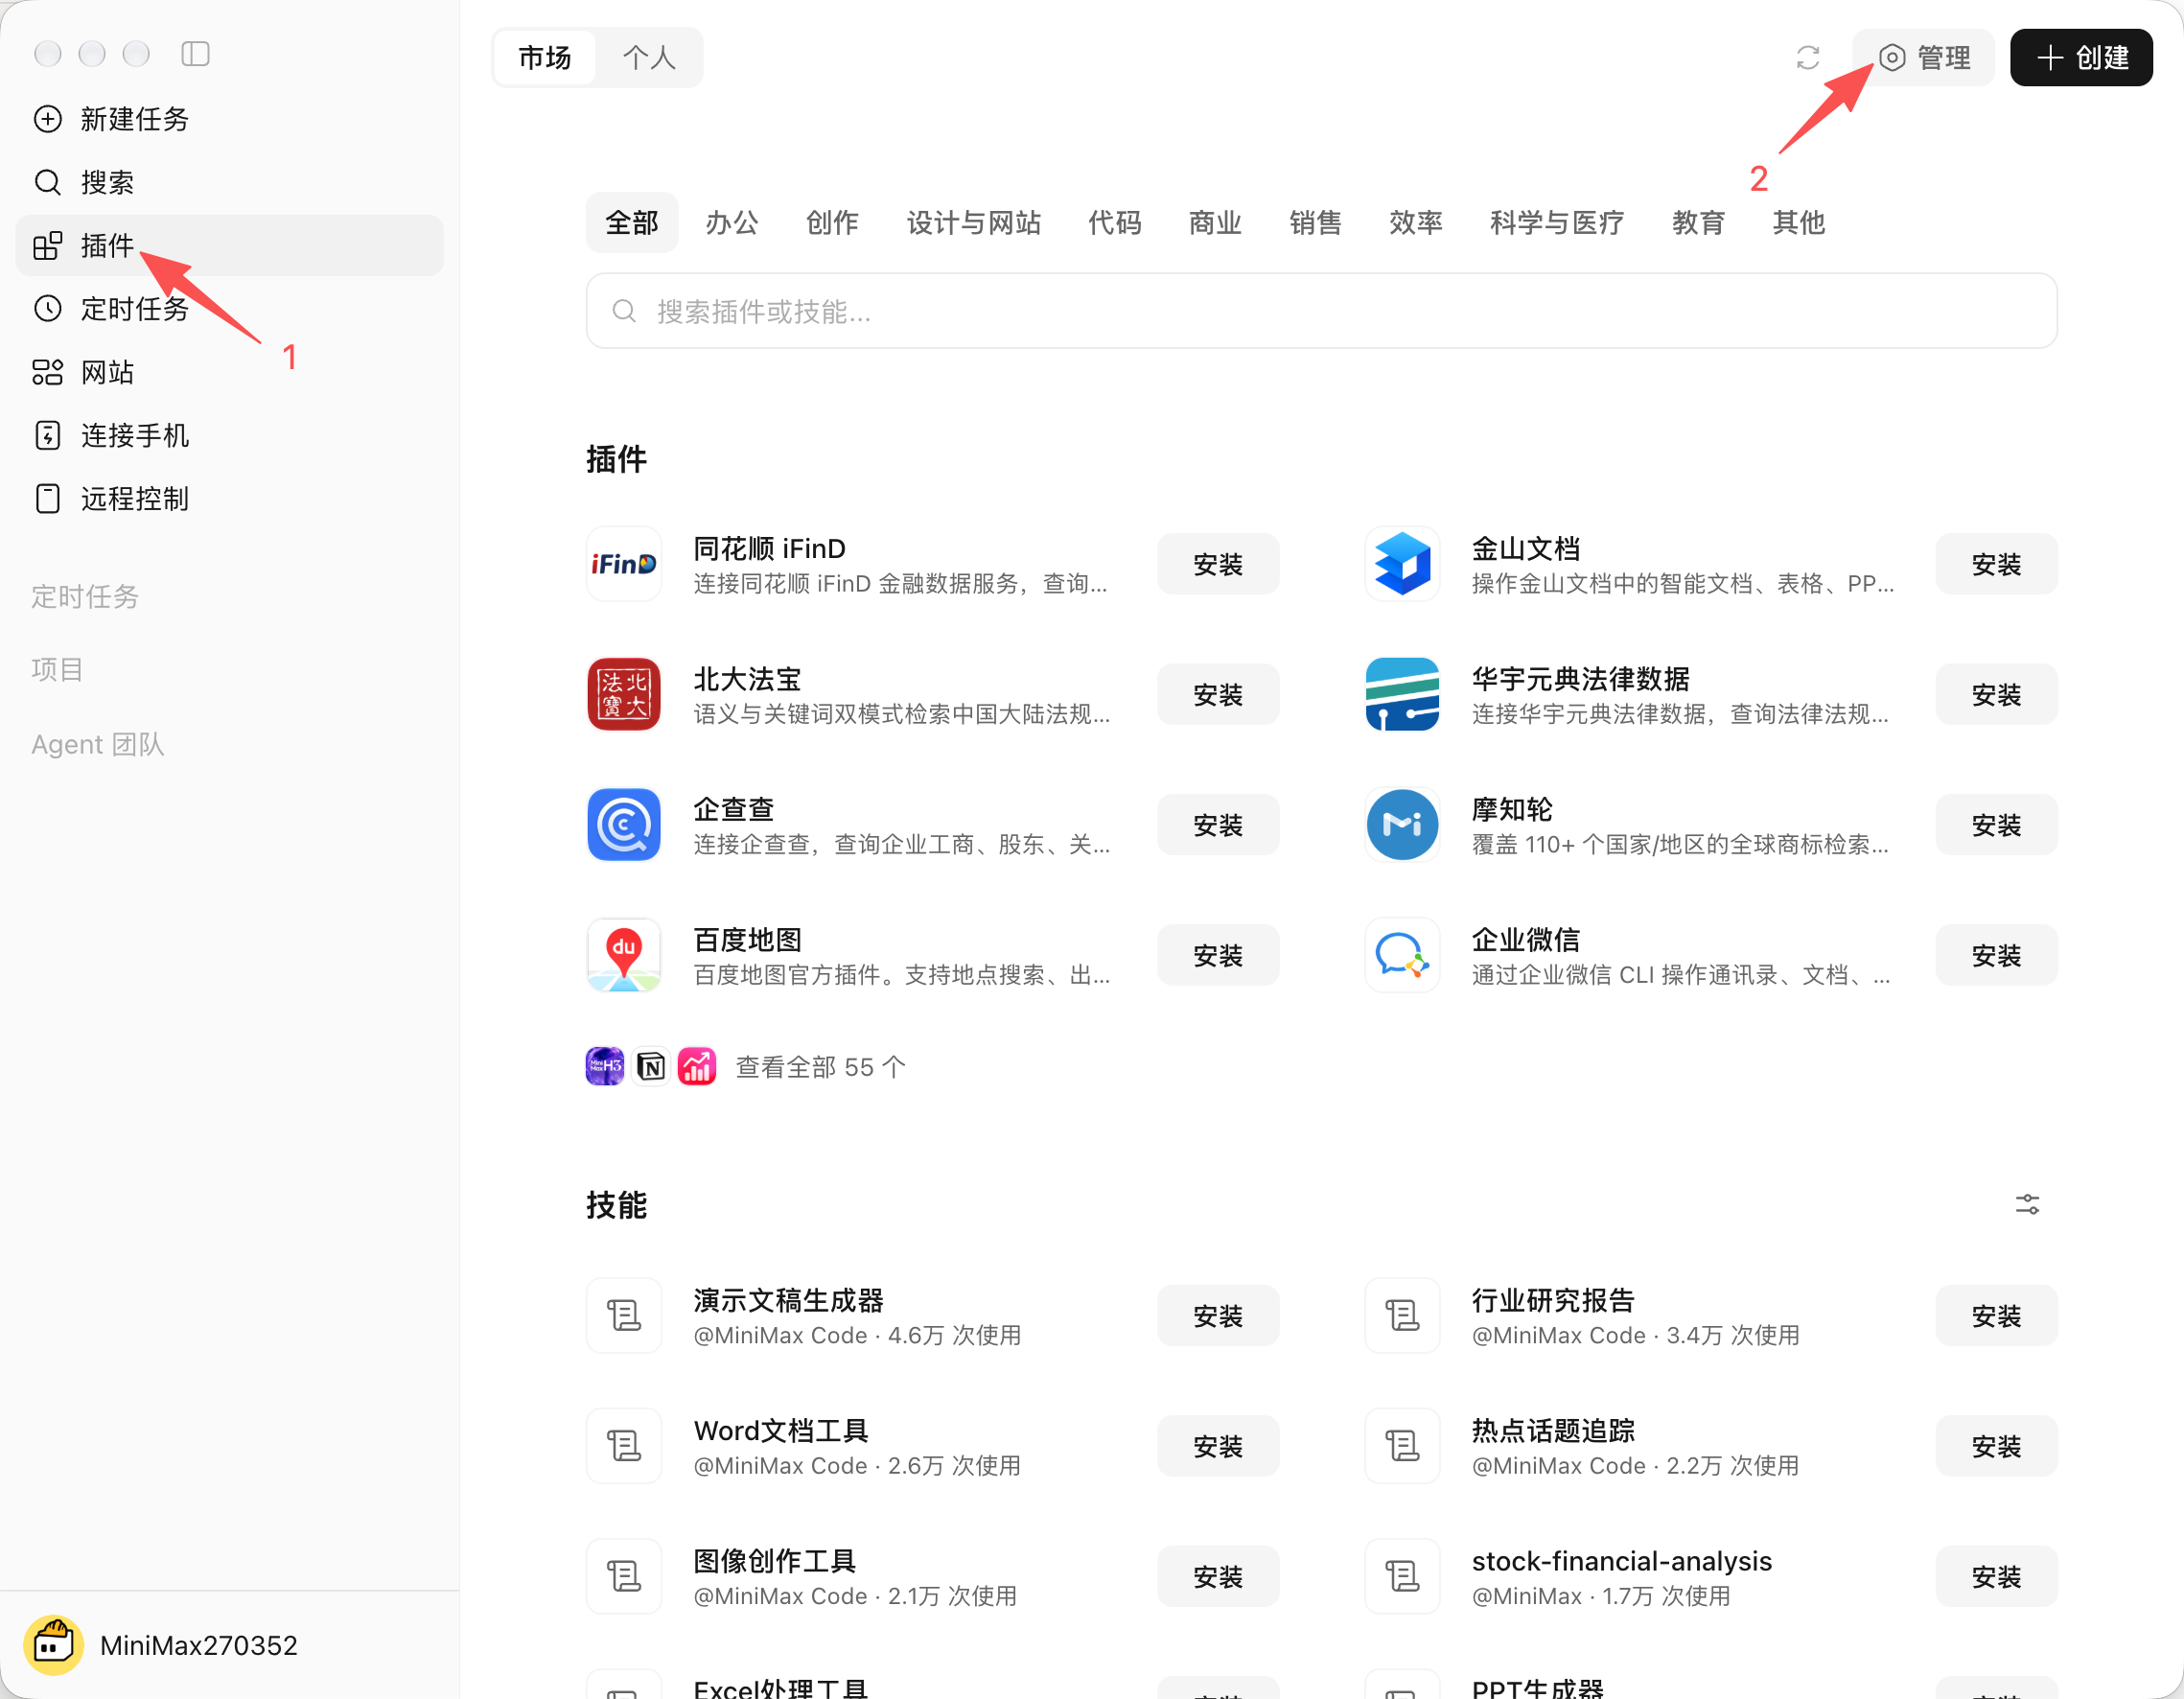Select the 教育 category tab
The image size is (2184, 1699).
click(1698, 222)
